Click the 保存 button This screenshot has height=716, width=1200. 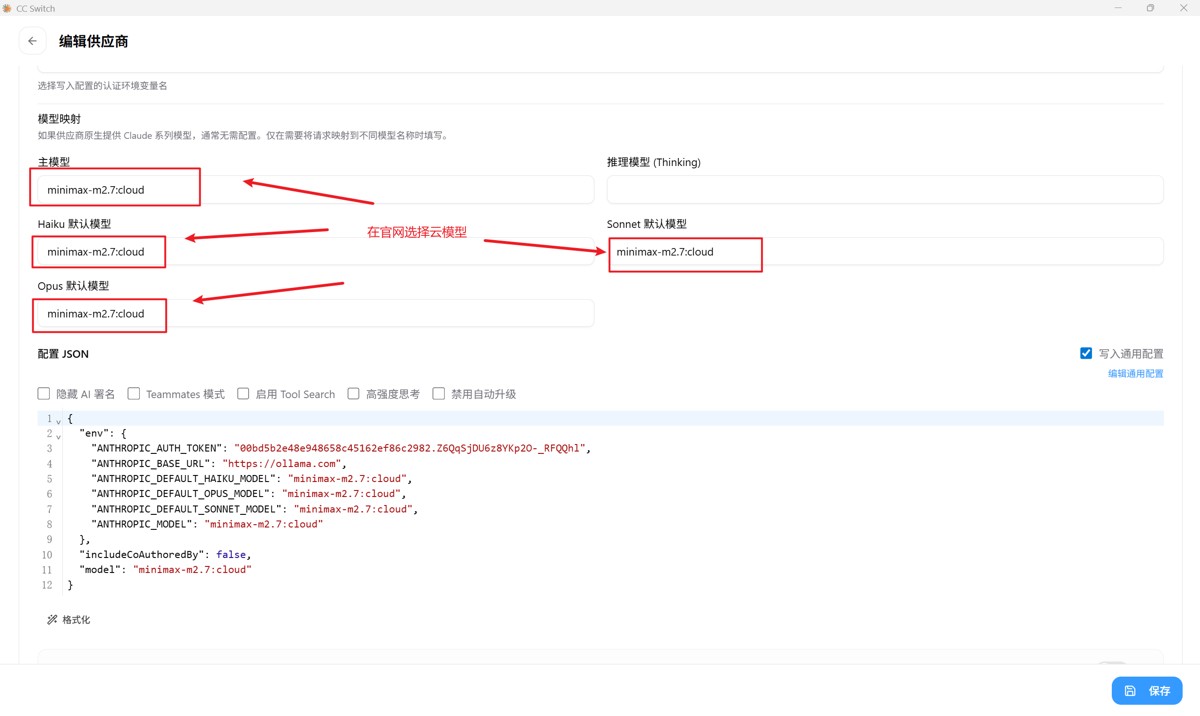point(1147,691)
